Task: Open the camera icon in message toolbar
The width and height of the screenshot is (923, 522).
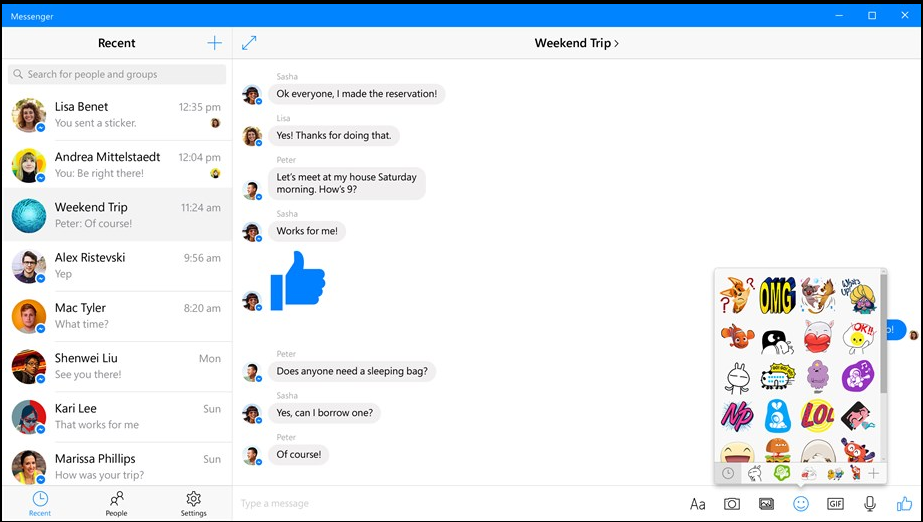Action: [732, 504]
